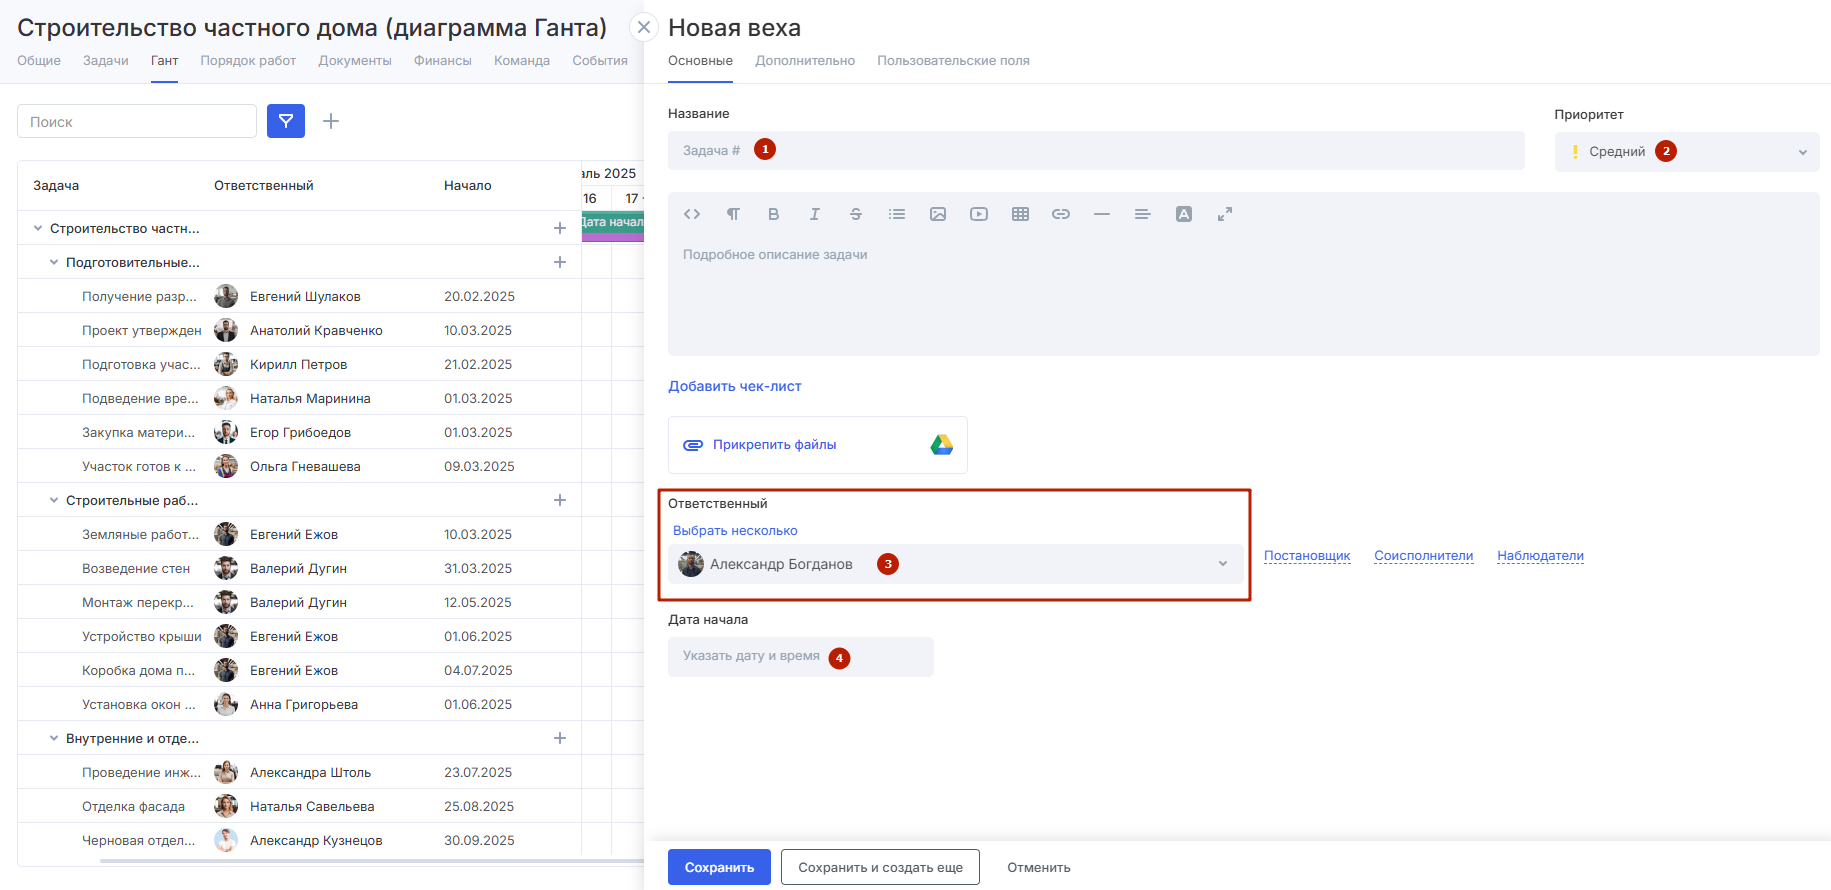Select Основные tab in milestone form
Image resolution: width=1831 pixels, height=890 pixels.
(700, 61)
